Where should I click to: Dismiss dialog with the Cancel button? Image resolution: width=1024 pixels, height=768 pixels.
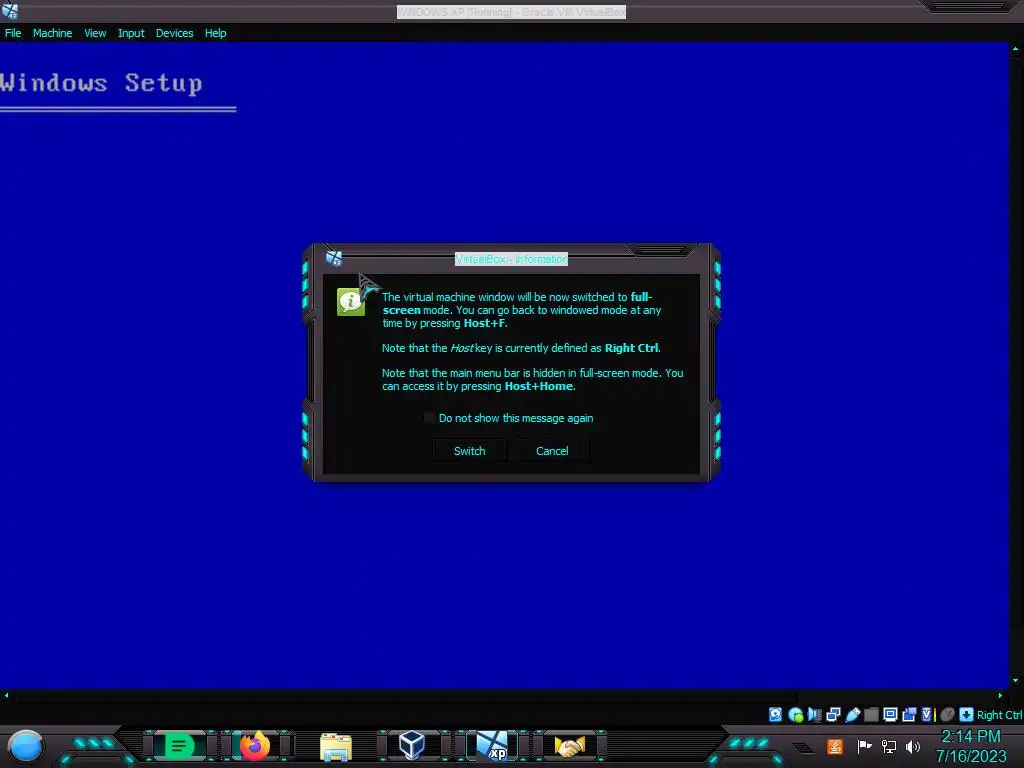[552, 451]
